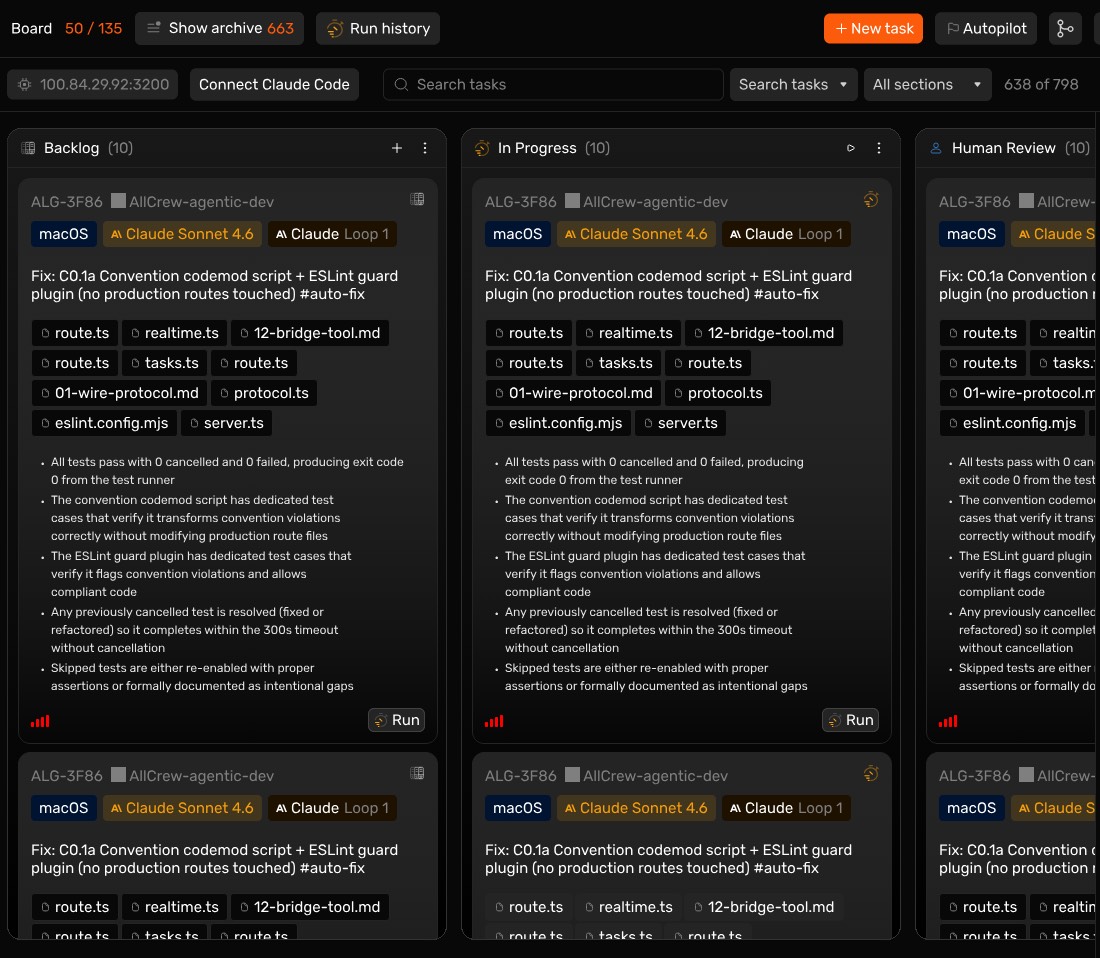Click the Human Review person icon
1100x958 pixels.
936,148
